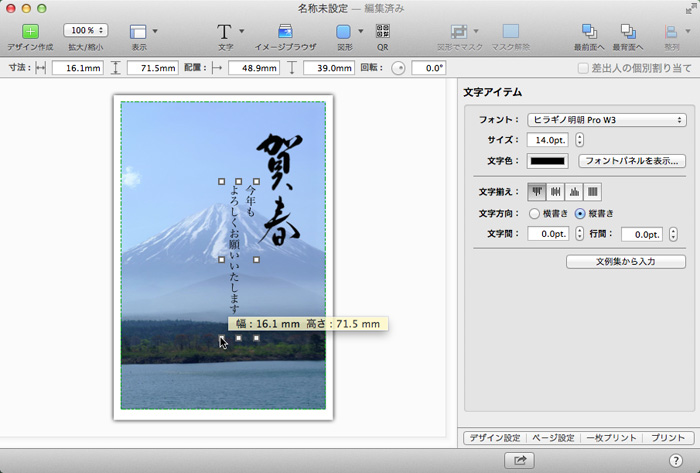Open the フォント dropdown ヒラギノ明朝 Pro W3
Screen dimensions: 700x473
point(606,120)
